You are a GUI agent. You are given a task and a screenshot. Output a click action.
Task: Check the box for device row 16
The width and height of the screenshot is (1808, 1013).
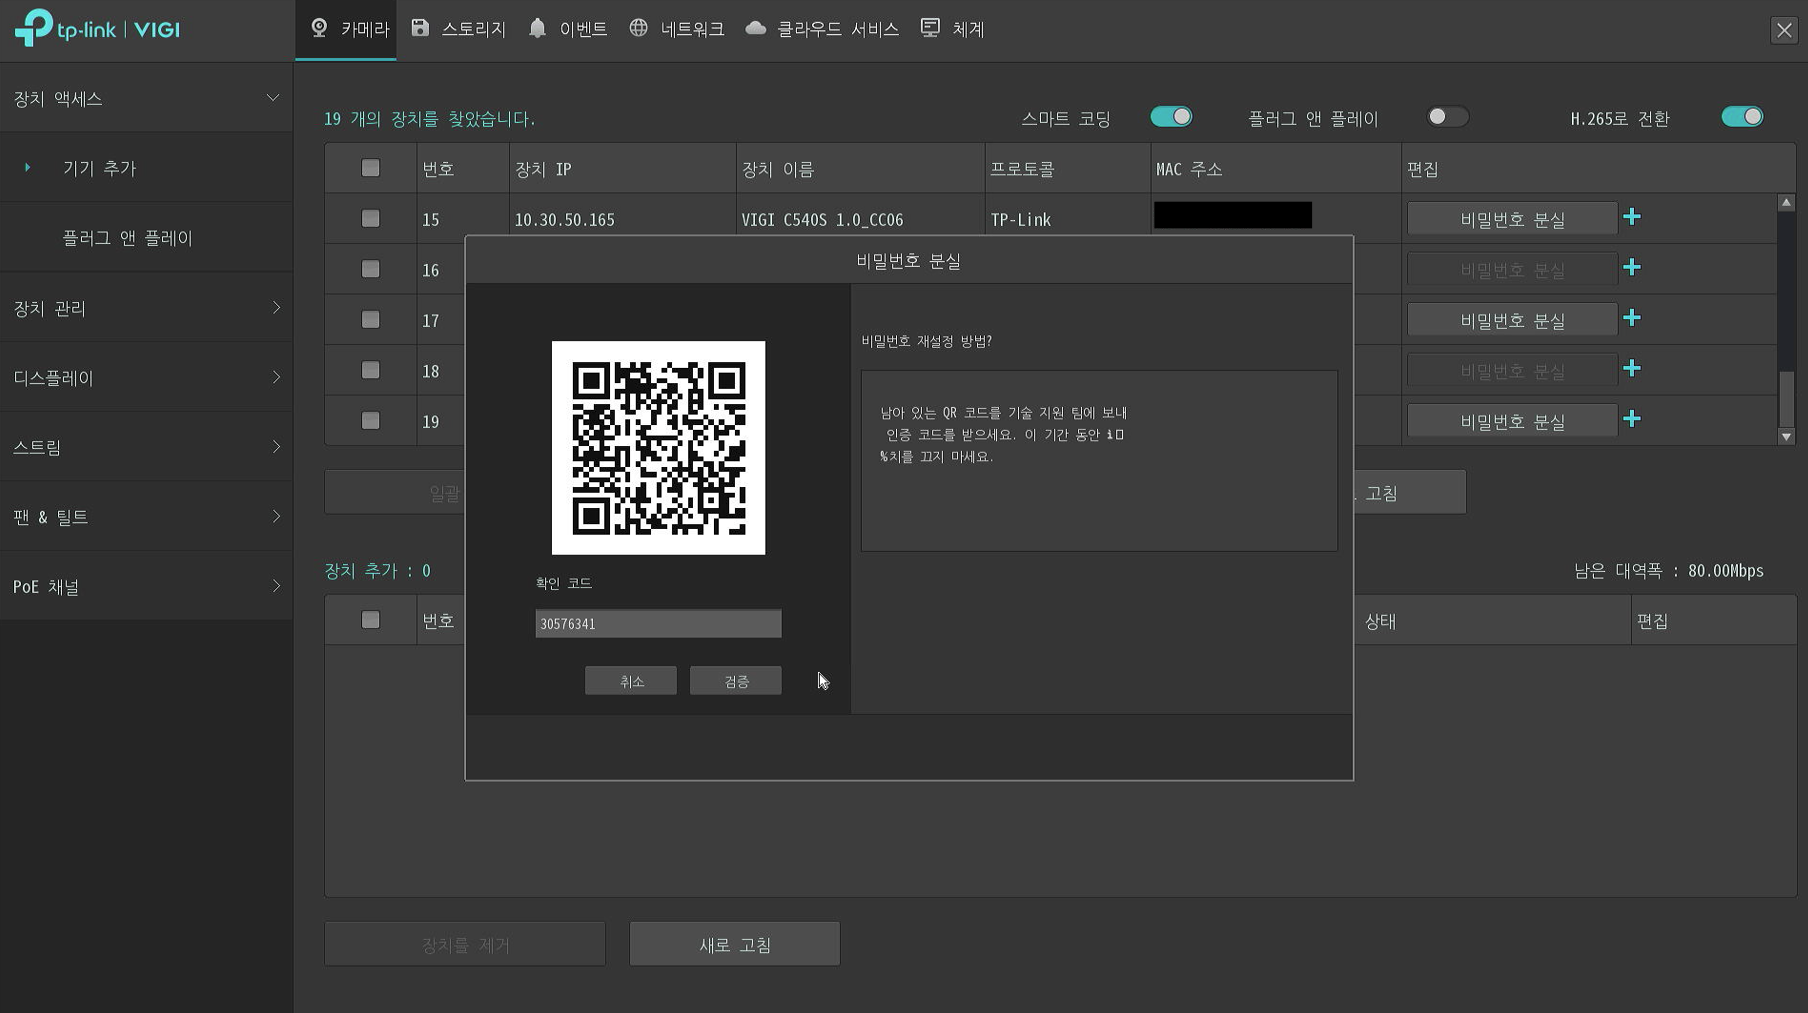tap(371, 269)
